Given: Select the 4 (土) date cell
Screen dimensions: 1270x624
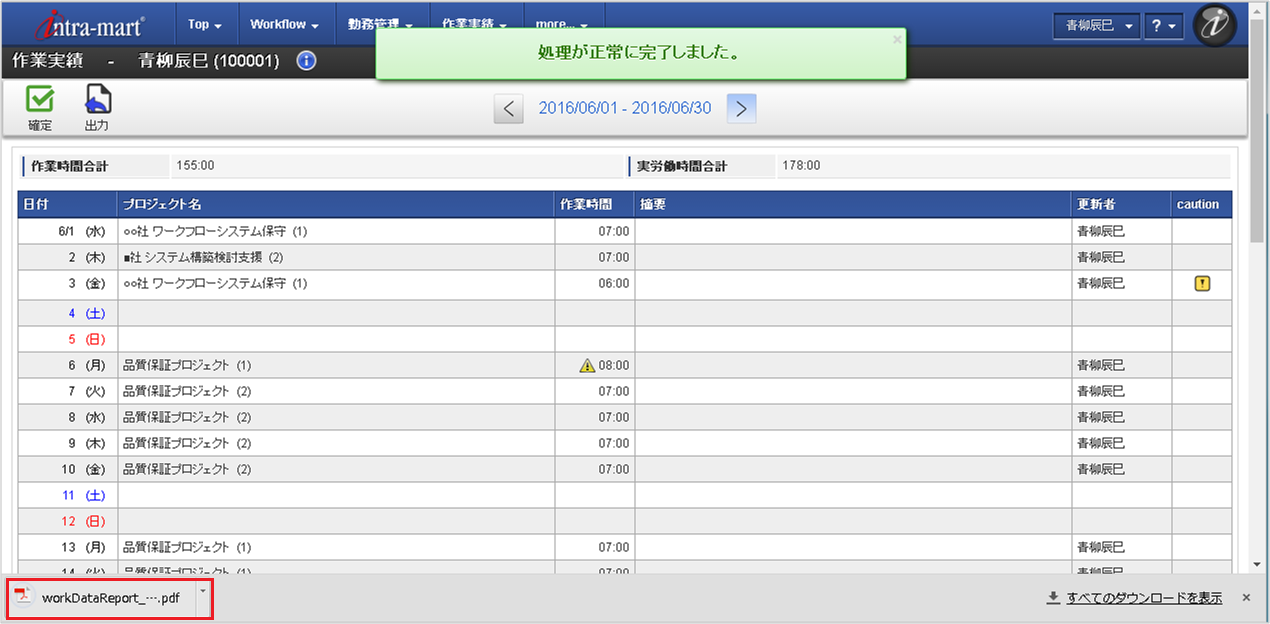Looking at the screenshot, I should click(67, 313).
